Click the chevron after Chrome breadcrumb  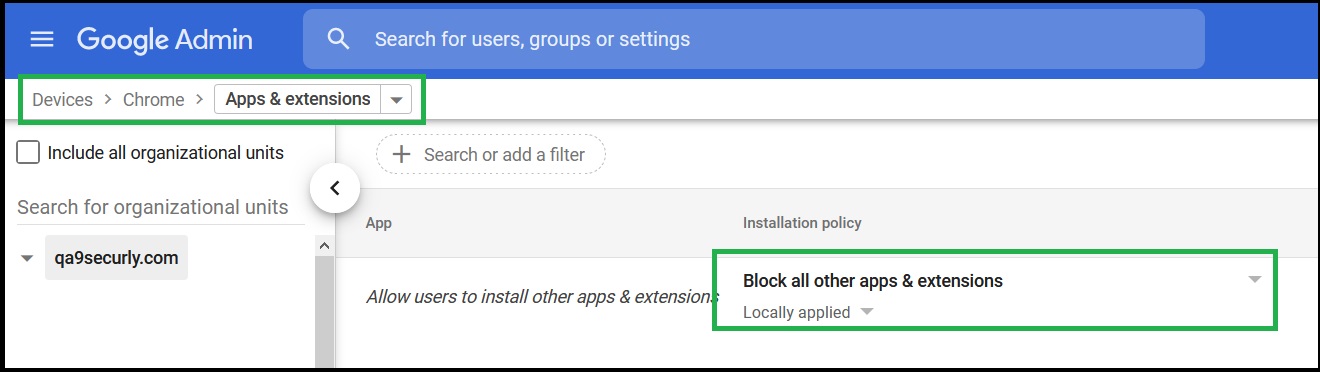199,100
